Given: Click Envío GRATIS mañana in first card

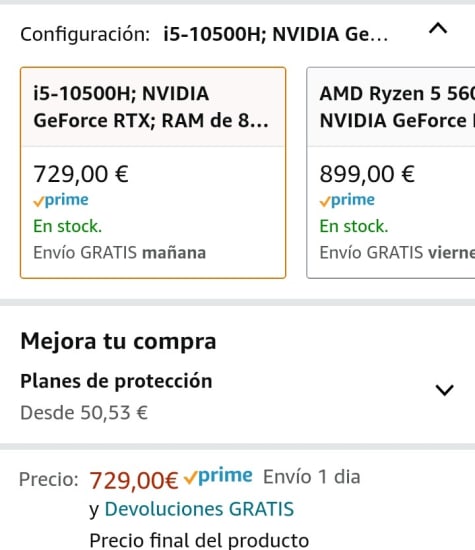Looking at the screenshot, I should pyautogui.click(x=120, y=253).
